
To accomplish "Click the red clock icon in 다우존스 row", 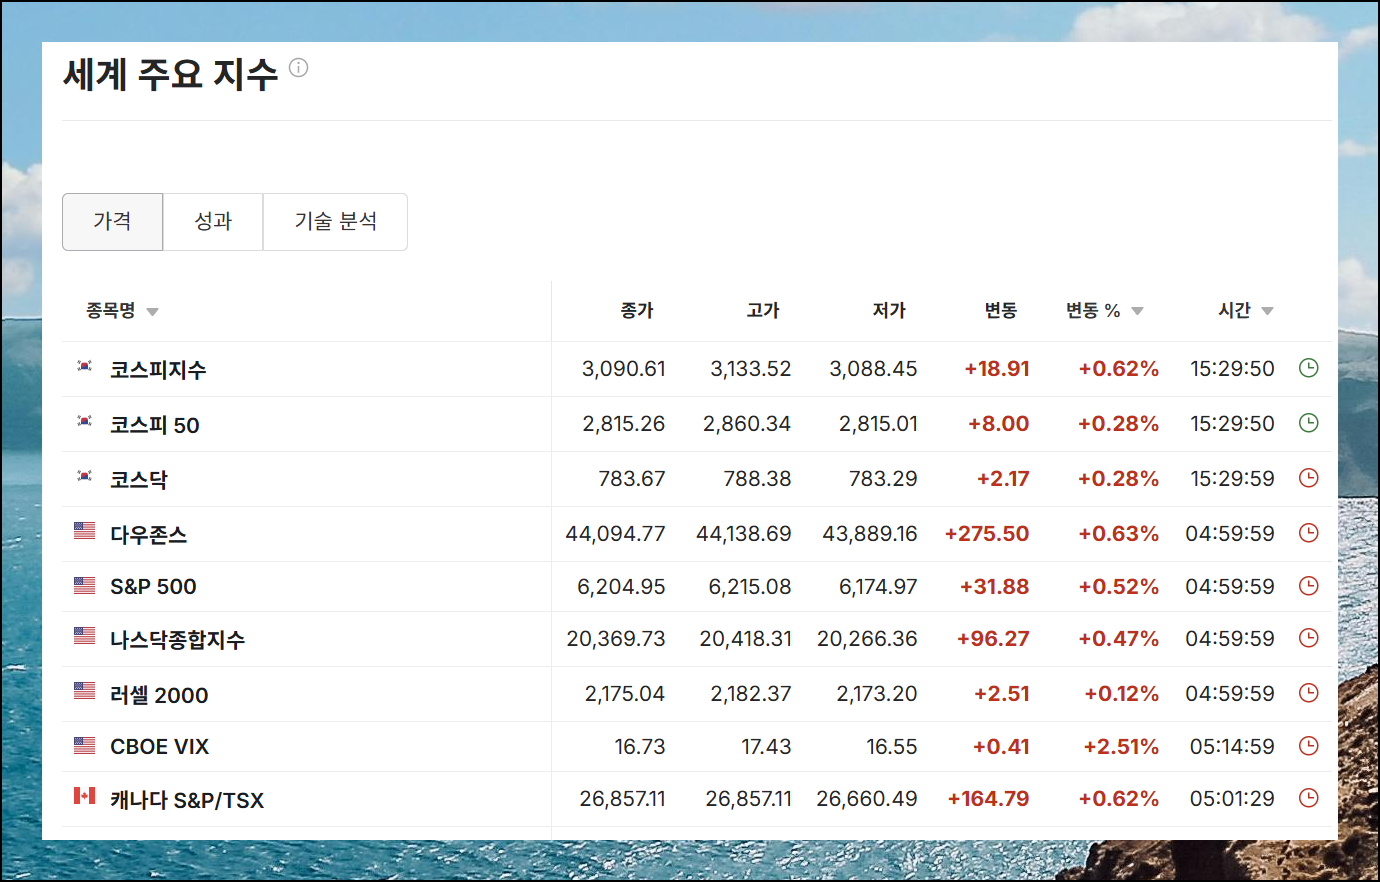I will (x=1308, y=533).
